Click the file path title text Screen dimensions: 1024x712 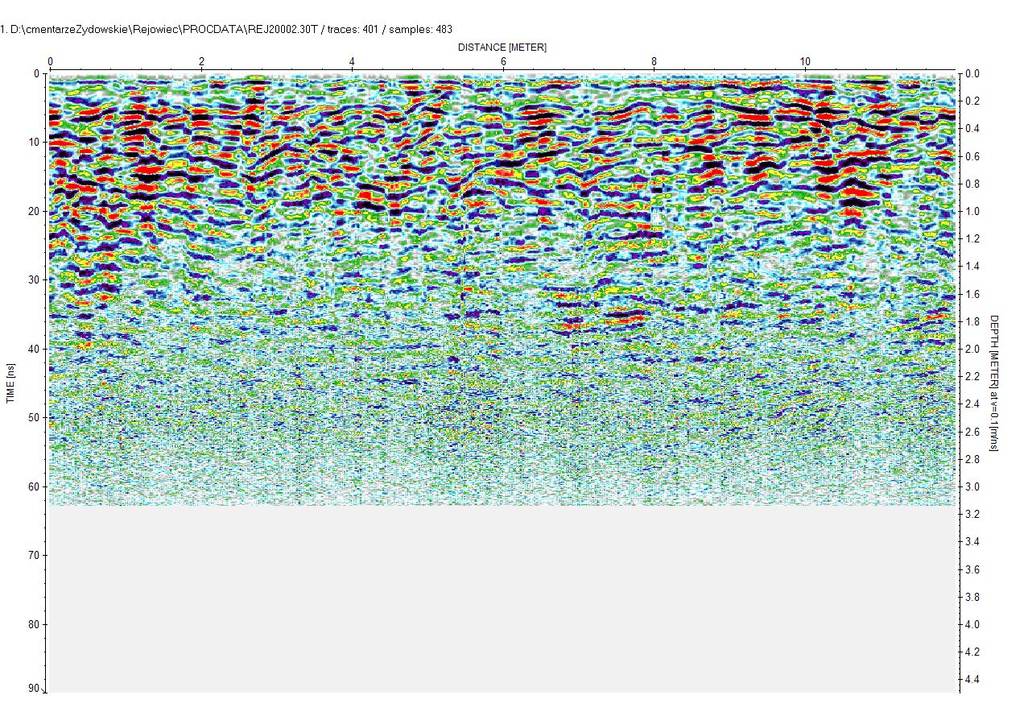(227, 29)
